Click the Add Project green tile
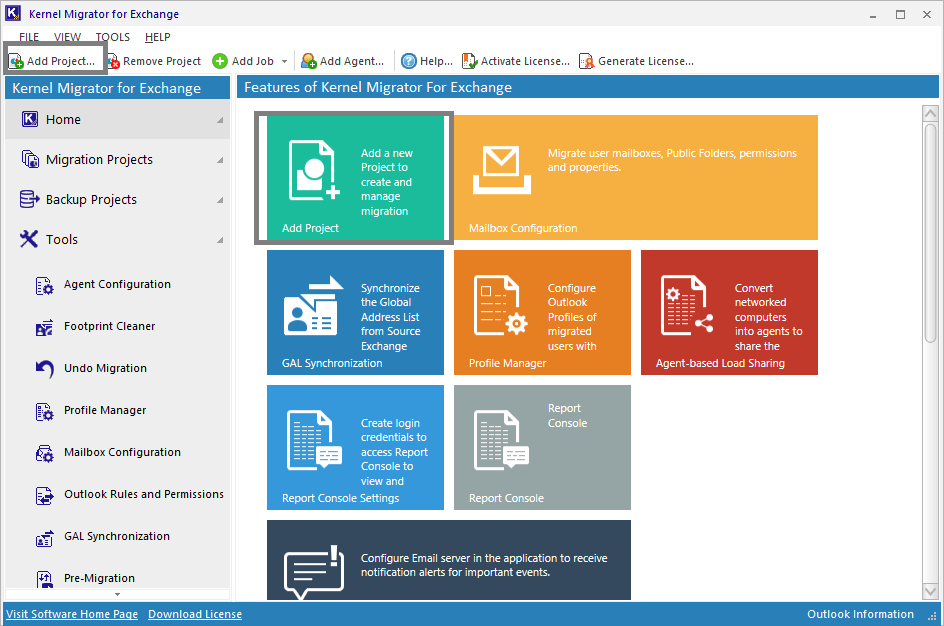The width and height of the screenshot is (944, 626). point(355,178)
